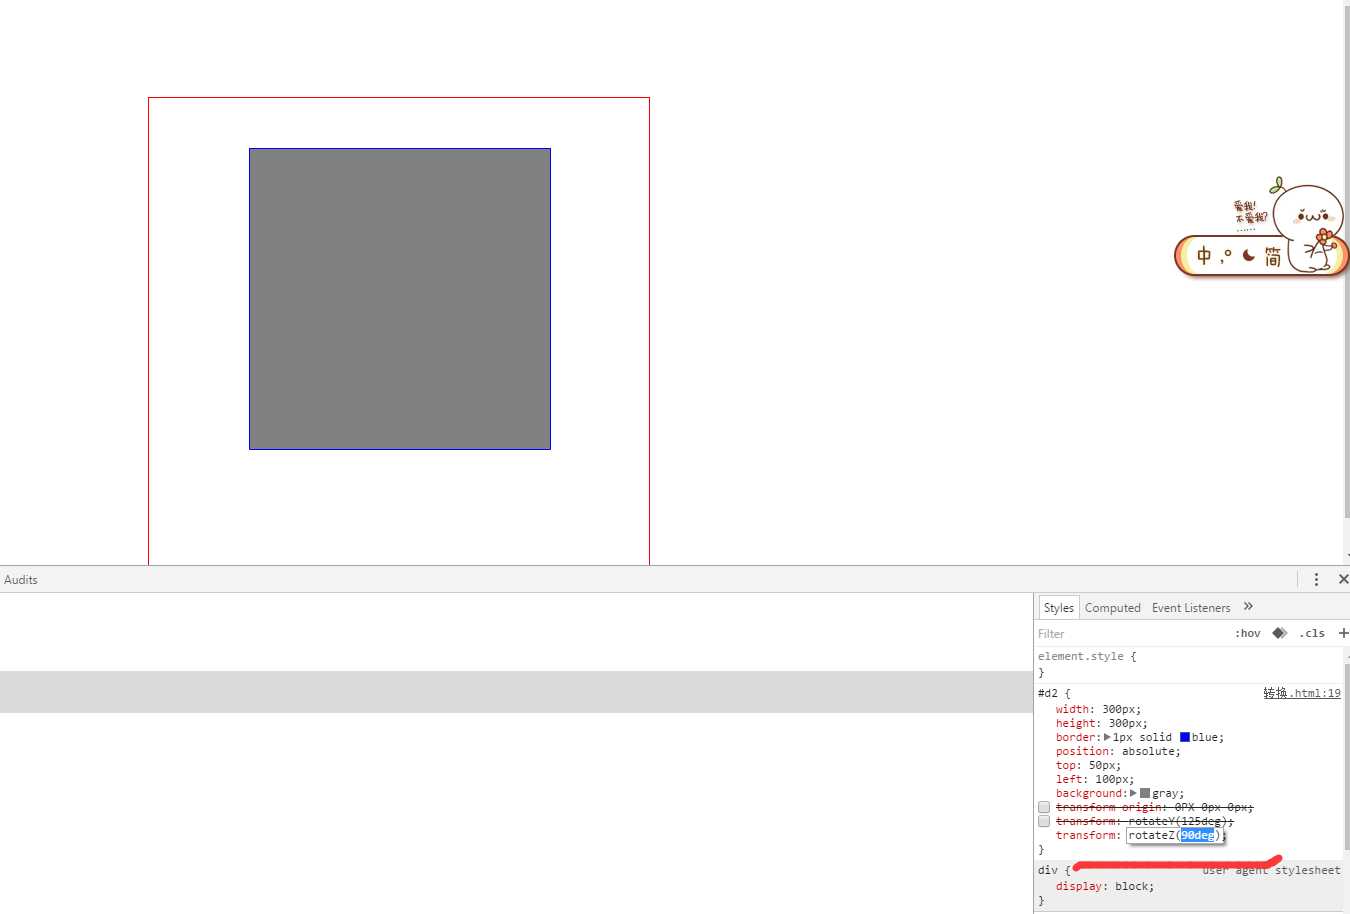Switch to the Styles tab

[1058, 607]
